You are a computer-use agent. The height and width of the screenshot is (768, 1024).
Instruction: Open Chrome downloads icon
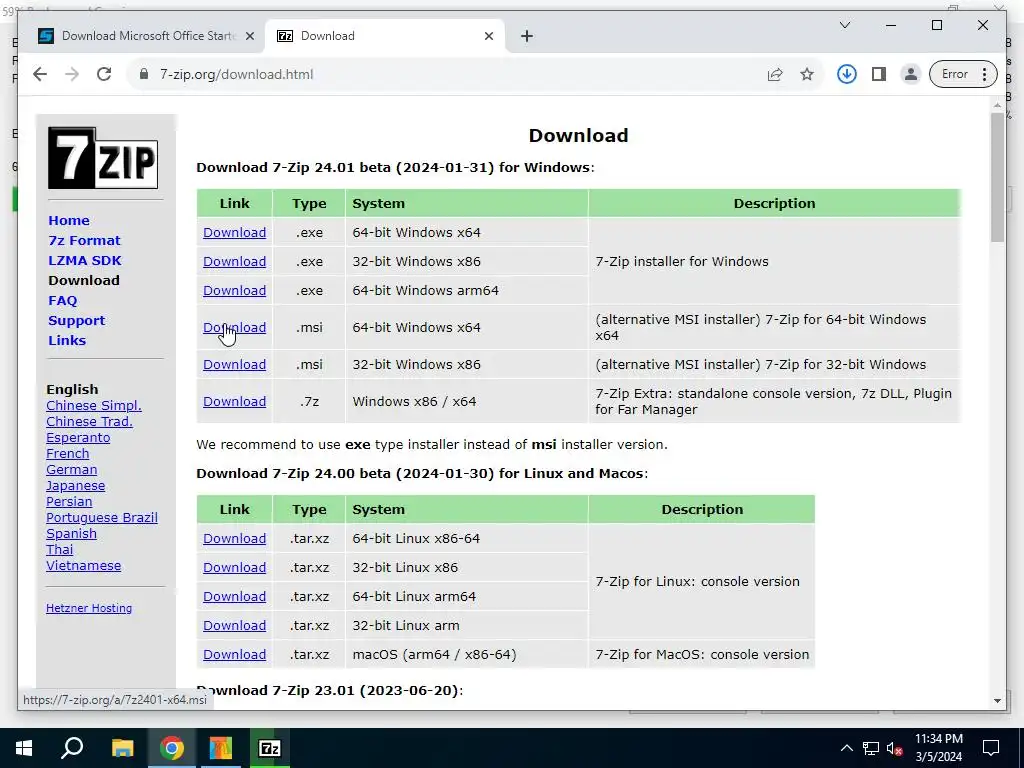coord(847,74)
